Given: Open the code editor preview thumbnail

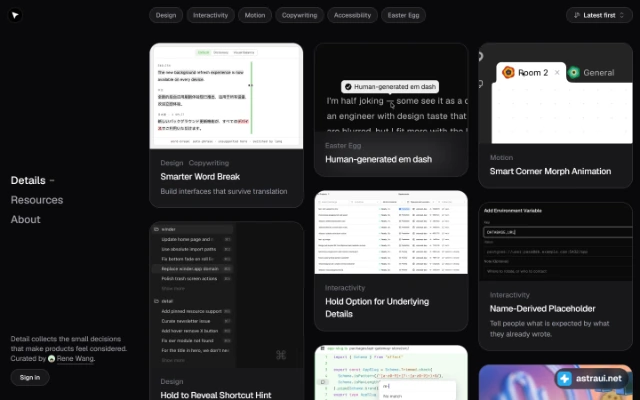Looking at the screenshot, I should tap(391, 373).
